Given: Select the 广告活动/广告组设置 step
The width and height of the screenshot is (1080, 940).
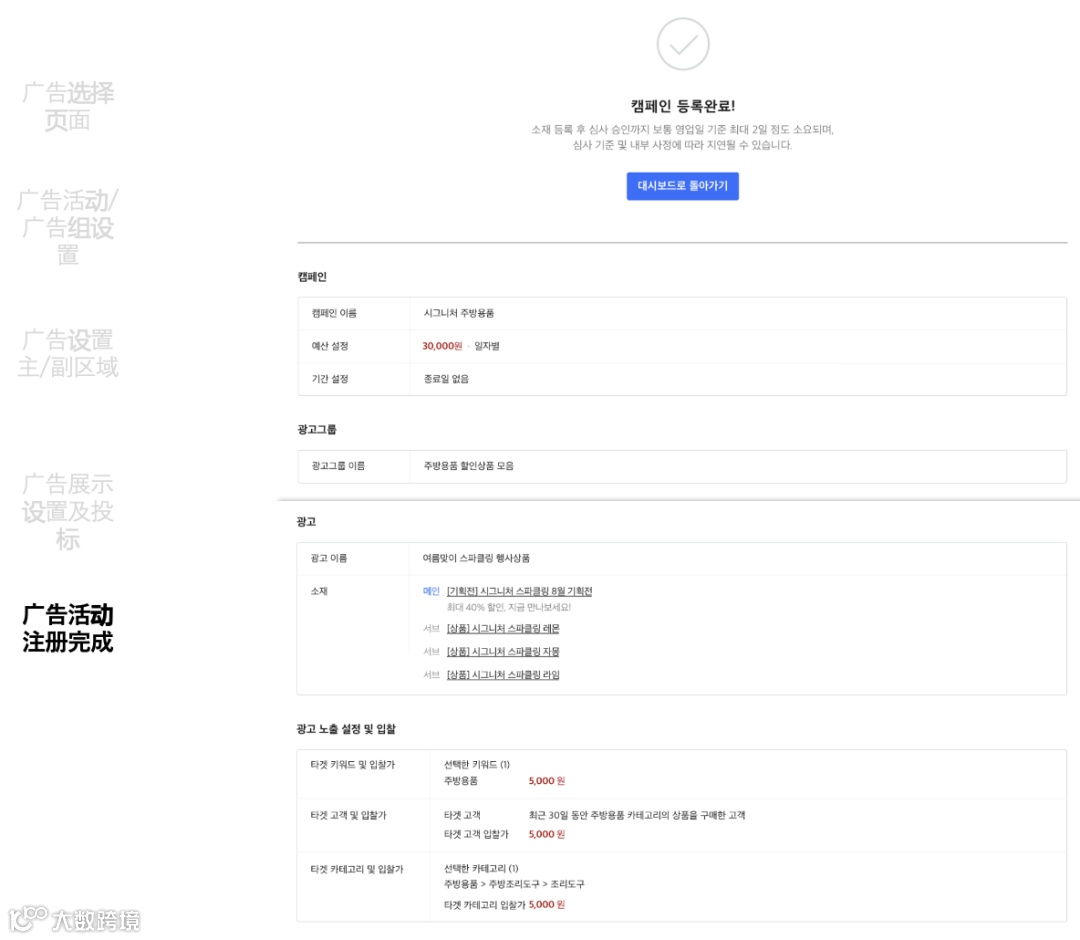Looking at the screenshot, I should pos(66,228).
